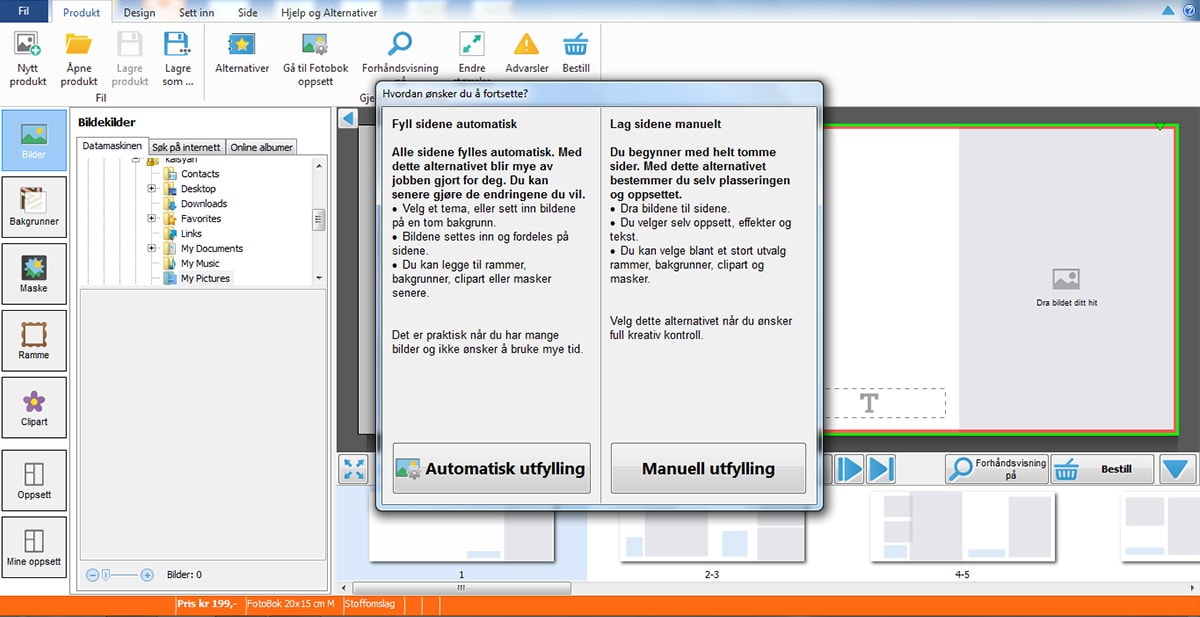Select the Bilder sidebar panel

click(34, 140)
